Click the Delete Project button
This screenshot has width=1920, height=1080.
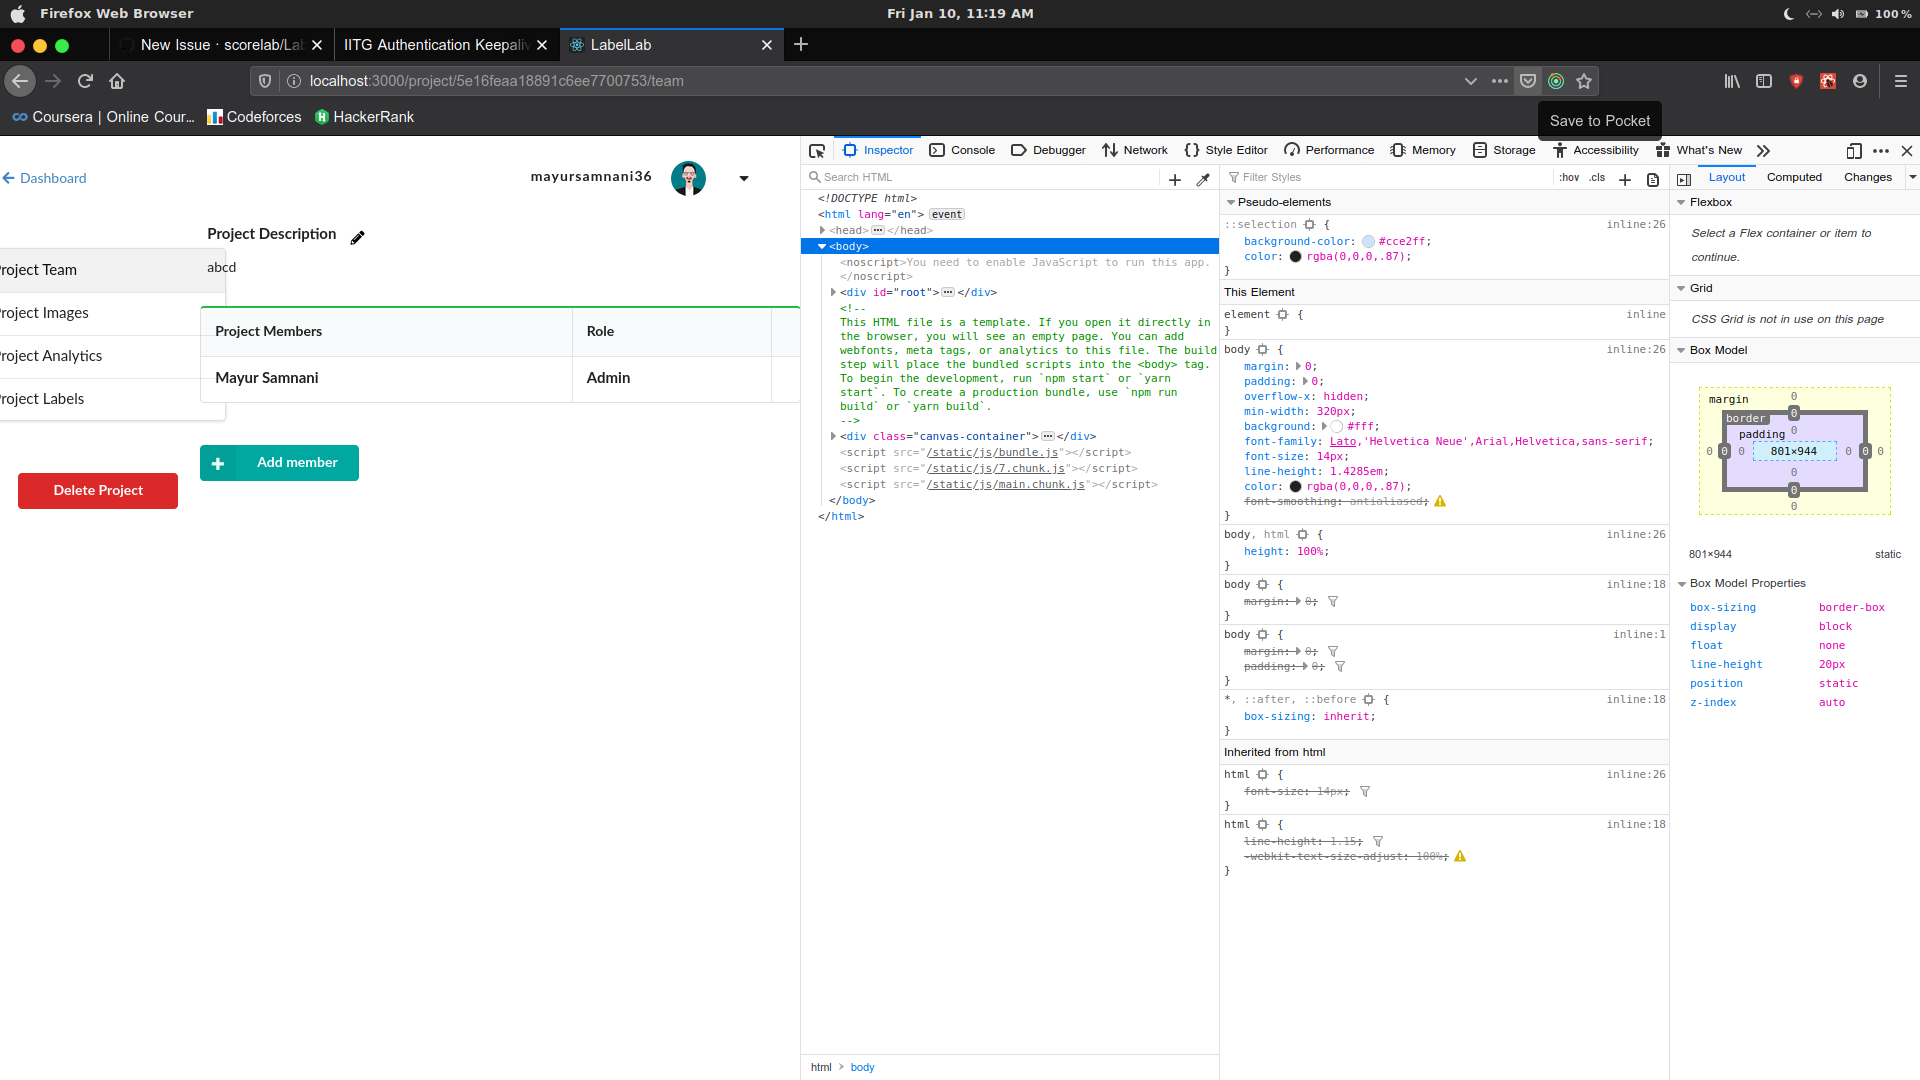click(97, 490)
